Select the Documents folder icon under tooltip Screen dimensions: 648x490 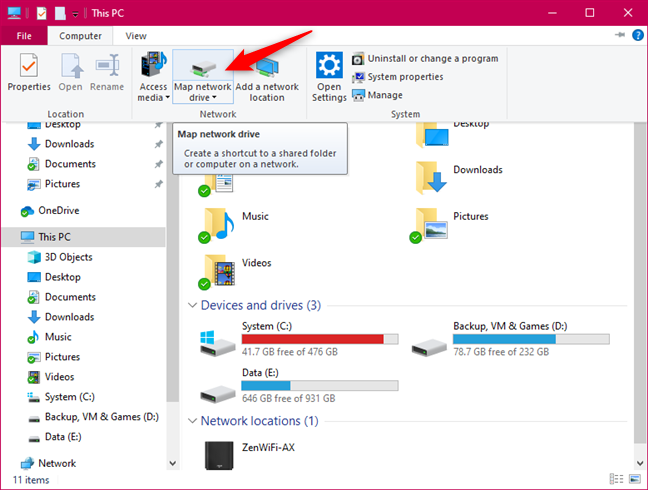[217, 185]
